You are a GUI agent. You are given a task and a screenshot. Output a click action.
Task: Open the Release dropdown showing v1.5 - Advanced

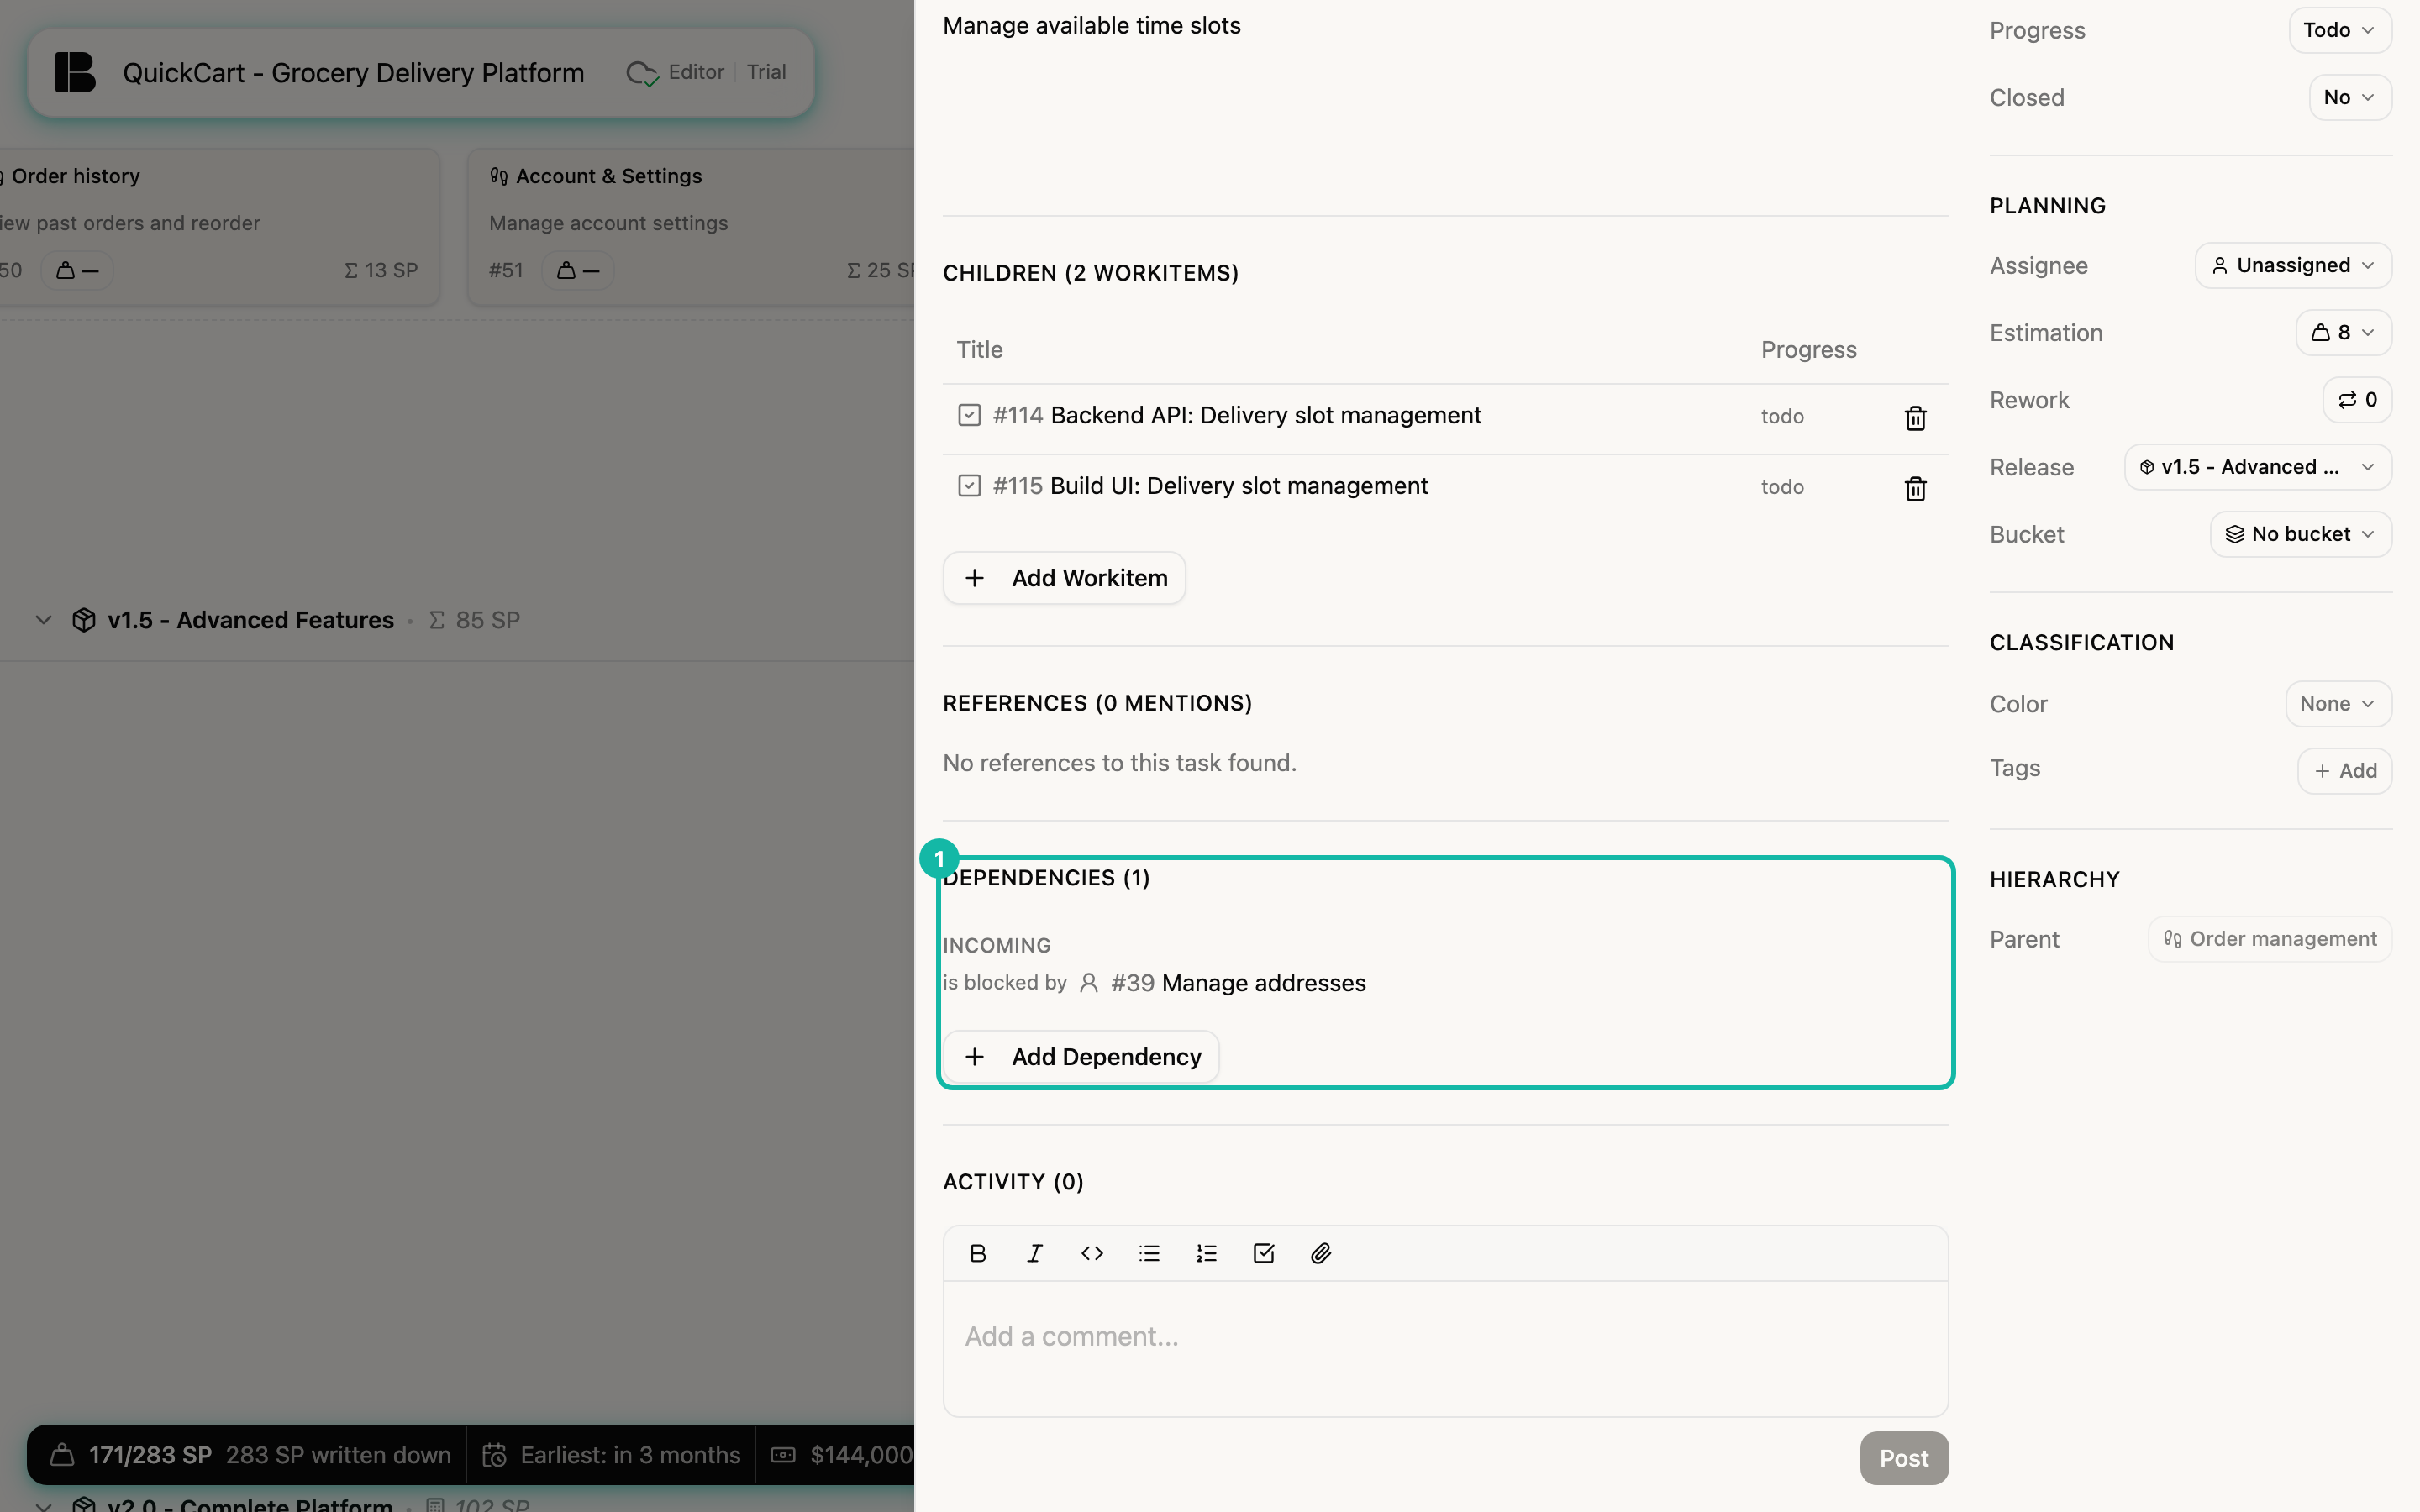(x=2258, y=467)
